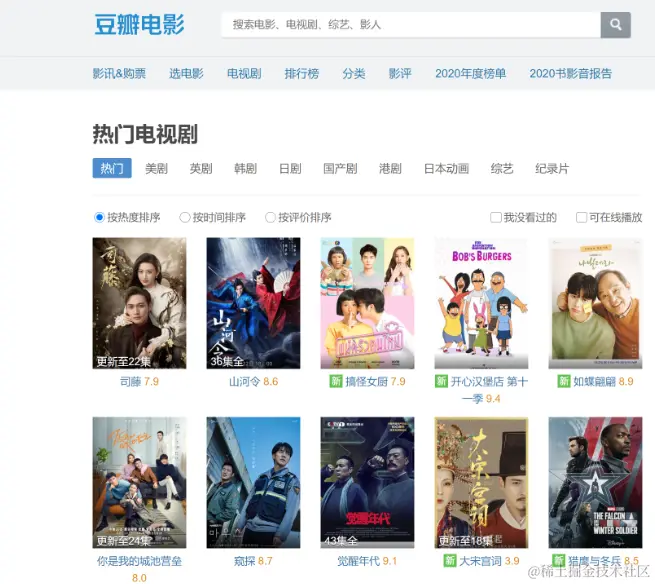Screen dimensions: 655x584
Task: Open the 纪录片 tab
Action: [552, 168]
